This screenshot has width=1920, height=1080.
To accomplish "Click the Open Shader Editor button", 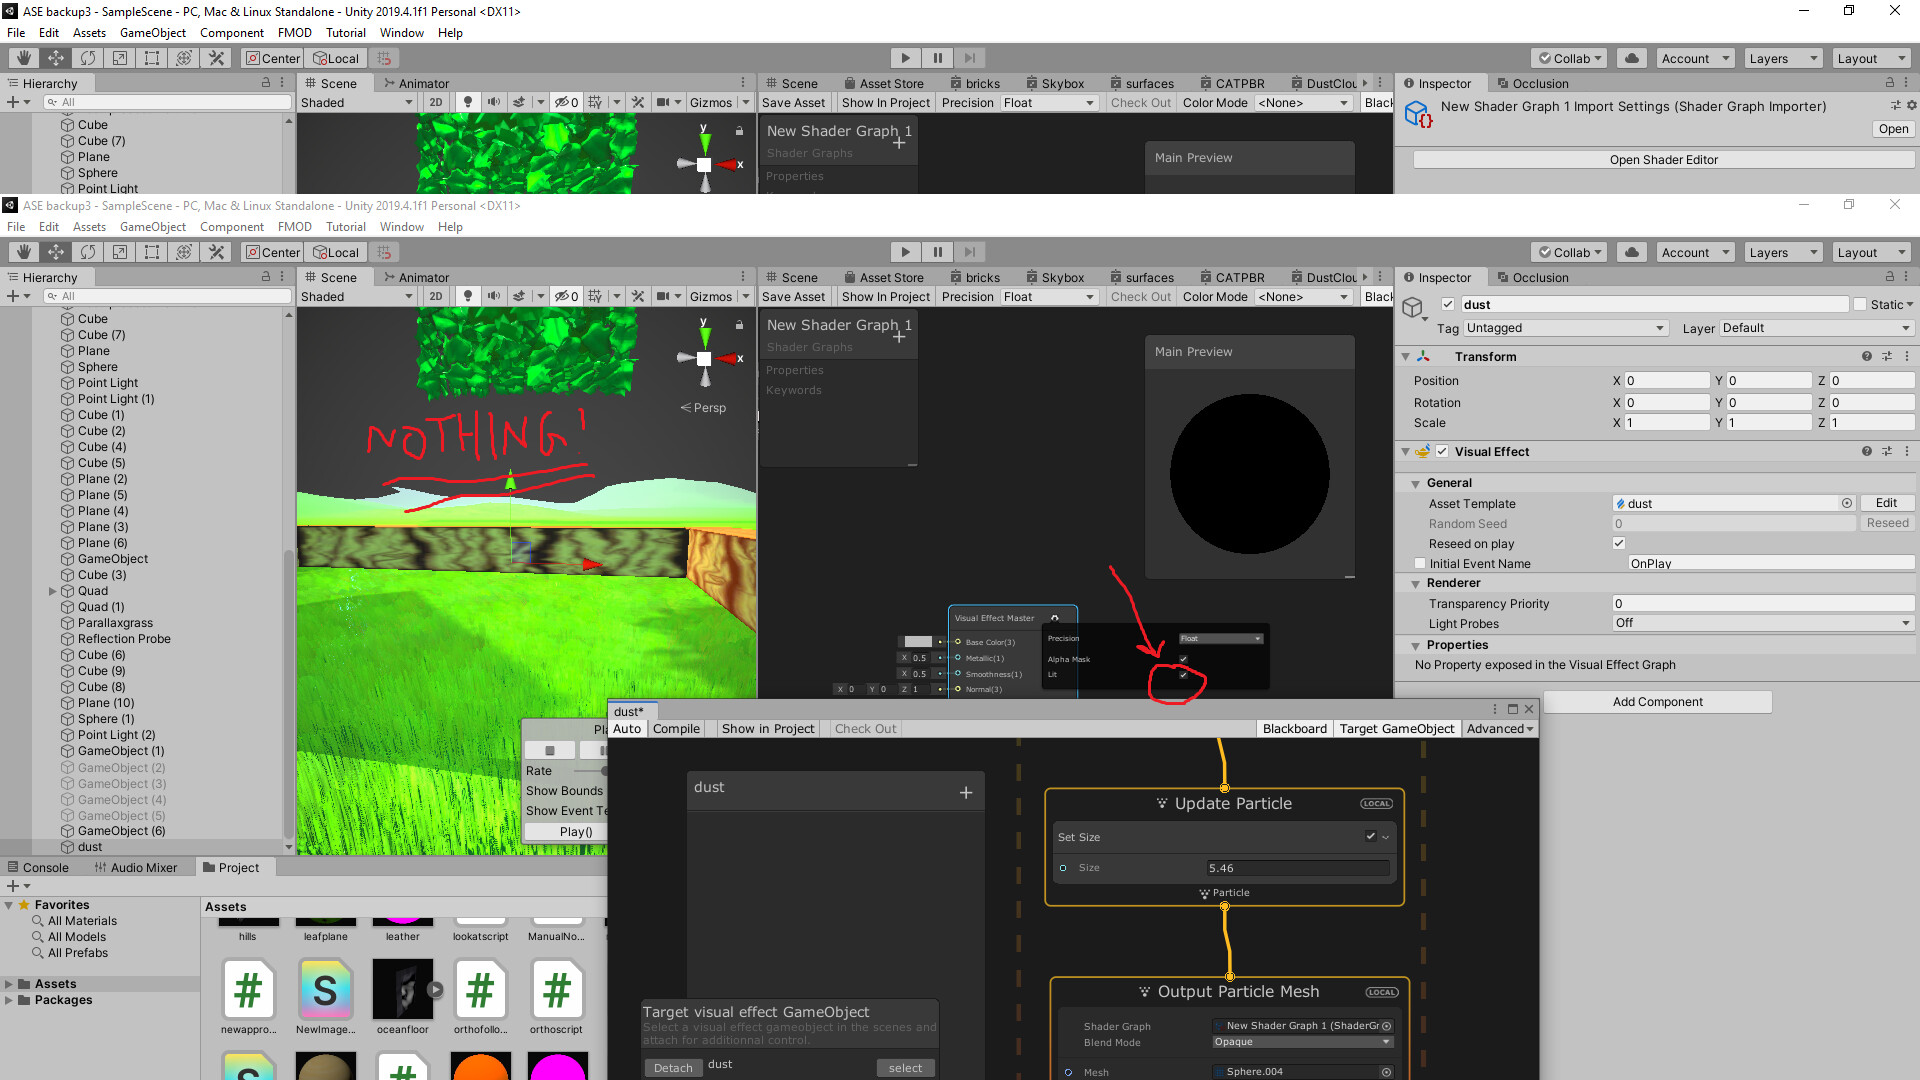I will (1663, 160).
